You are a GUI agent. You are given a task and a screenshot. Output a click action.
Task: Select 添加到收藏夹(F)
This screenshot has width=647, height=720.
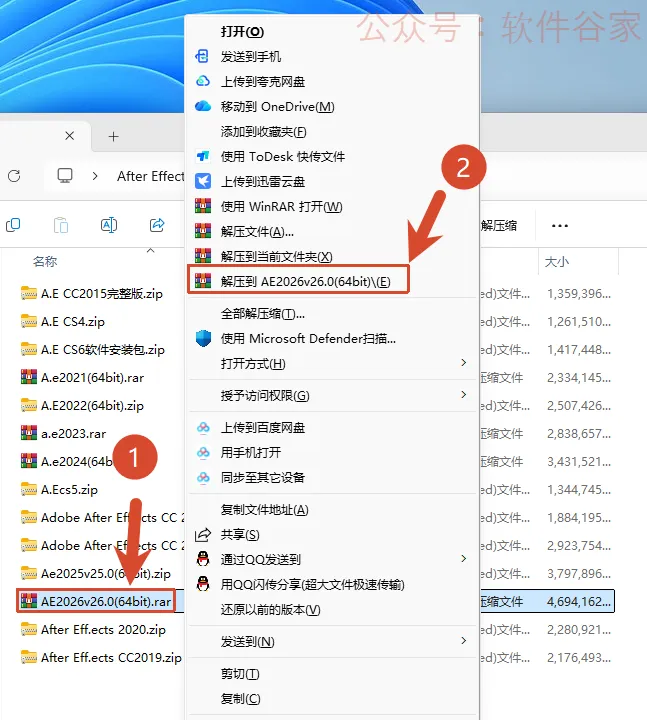click(x=263, y=132)
